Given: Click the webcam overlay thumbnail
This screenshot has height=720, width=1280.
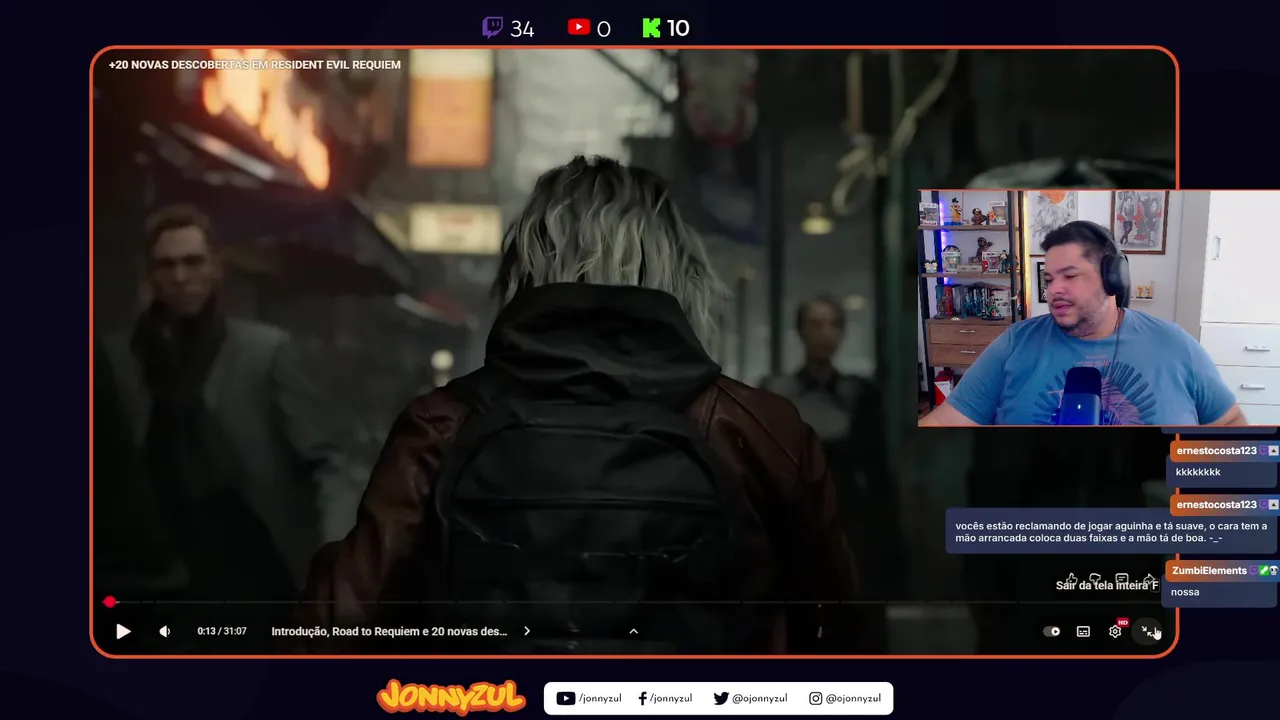Looking at the screenshot, I should pyautogui.click(x=1099, y=308).
